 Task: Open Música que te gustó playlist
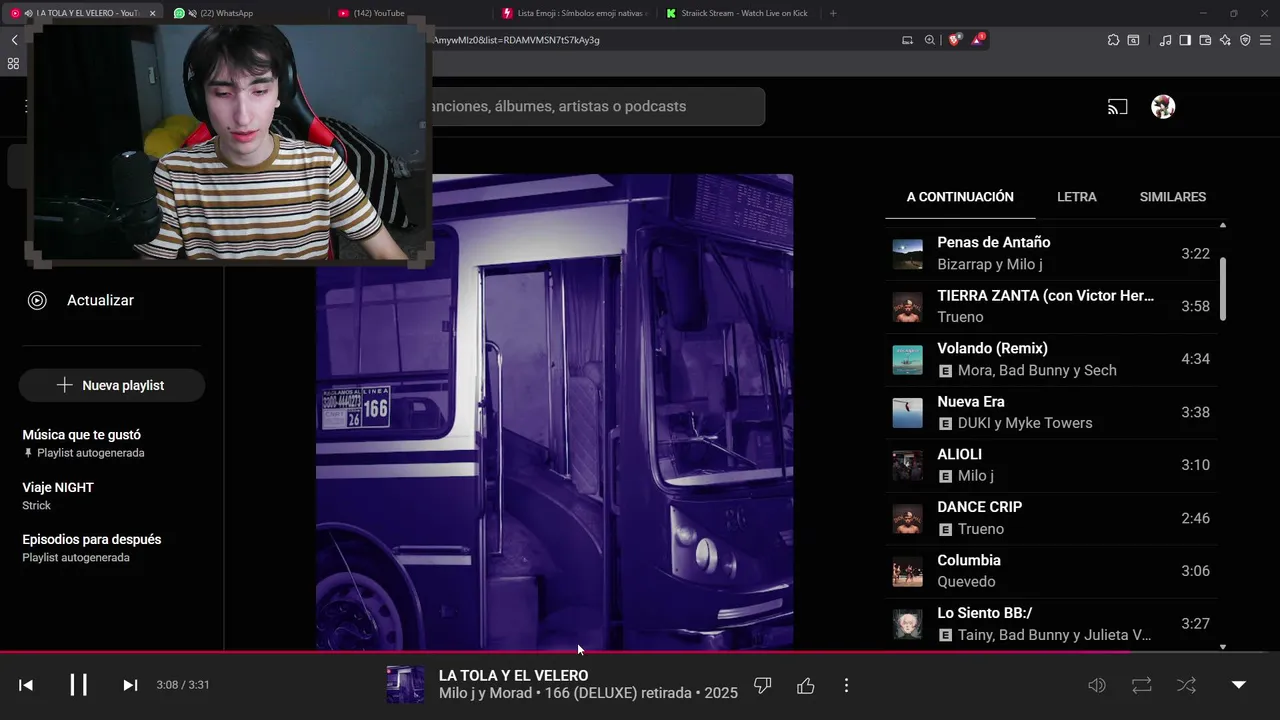83,443
